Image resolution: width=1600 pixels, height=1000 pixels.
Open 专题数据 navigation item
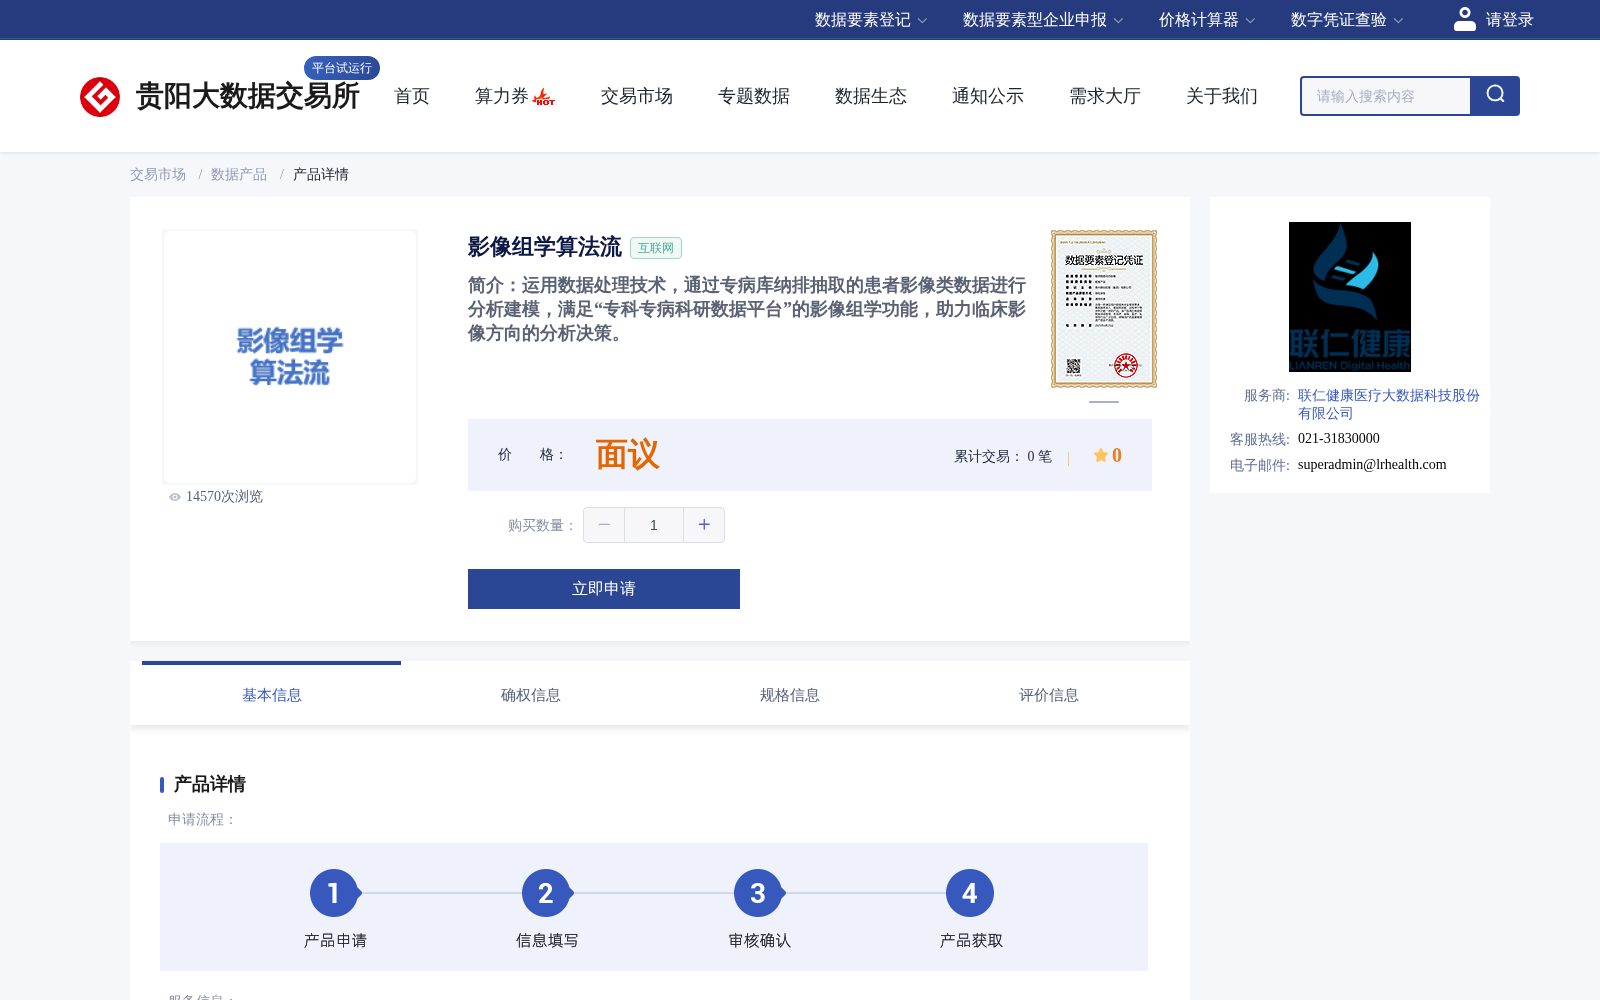pos(754,96)
